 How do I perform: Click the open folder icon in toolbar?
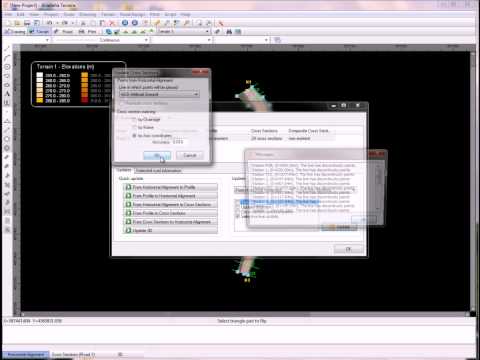coord(17,23)
